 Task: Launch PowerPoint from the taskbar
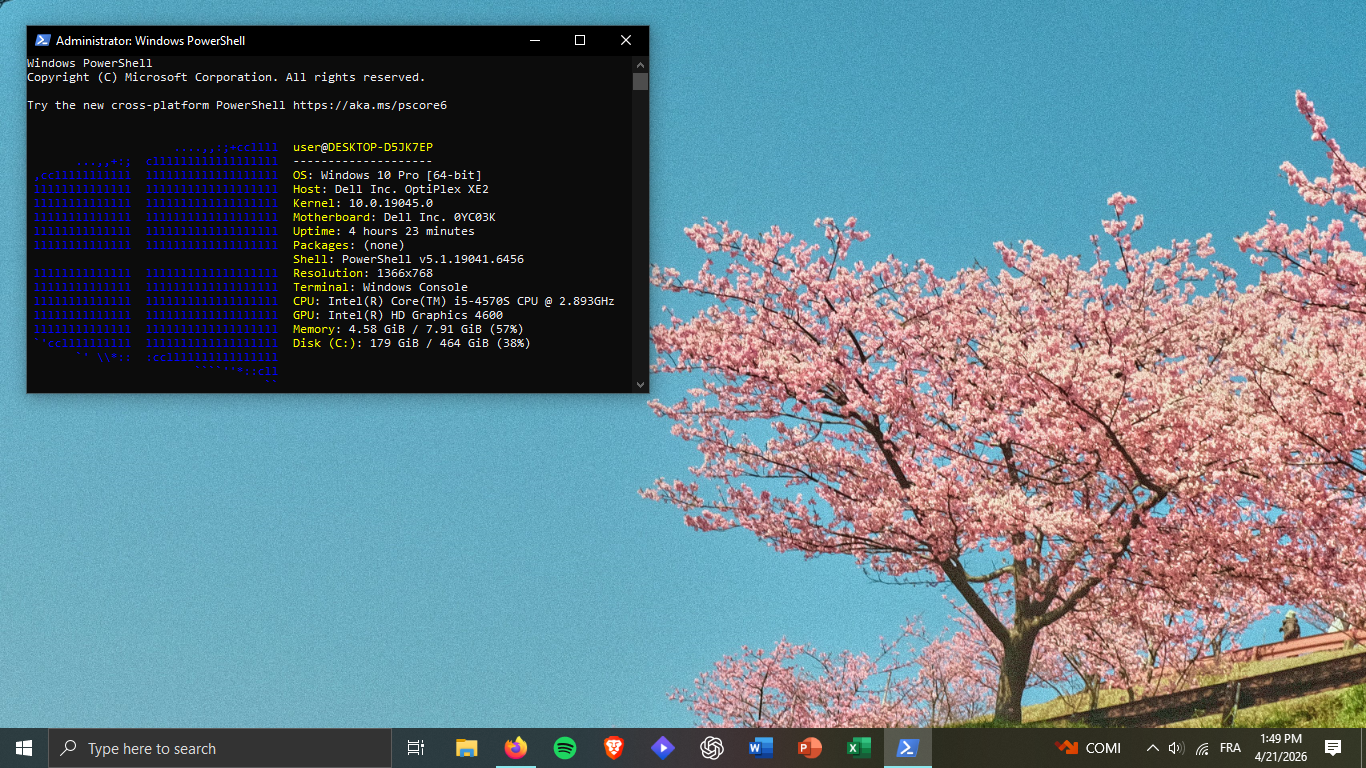click(x=809, y=748)
